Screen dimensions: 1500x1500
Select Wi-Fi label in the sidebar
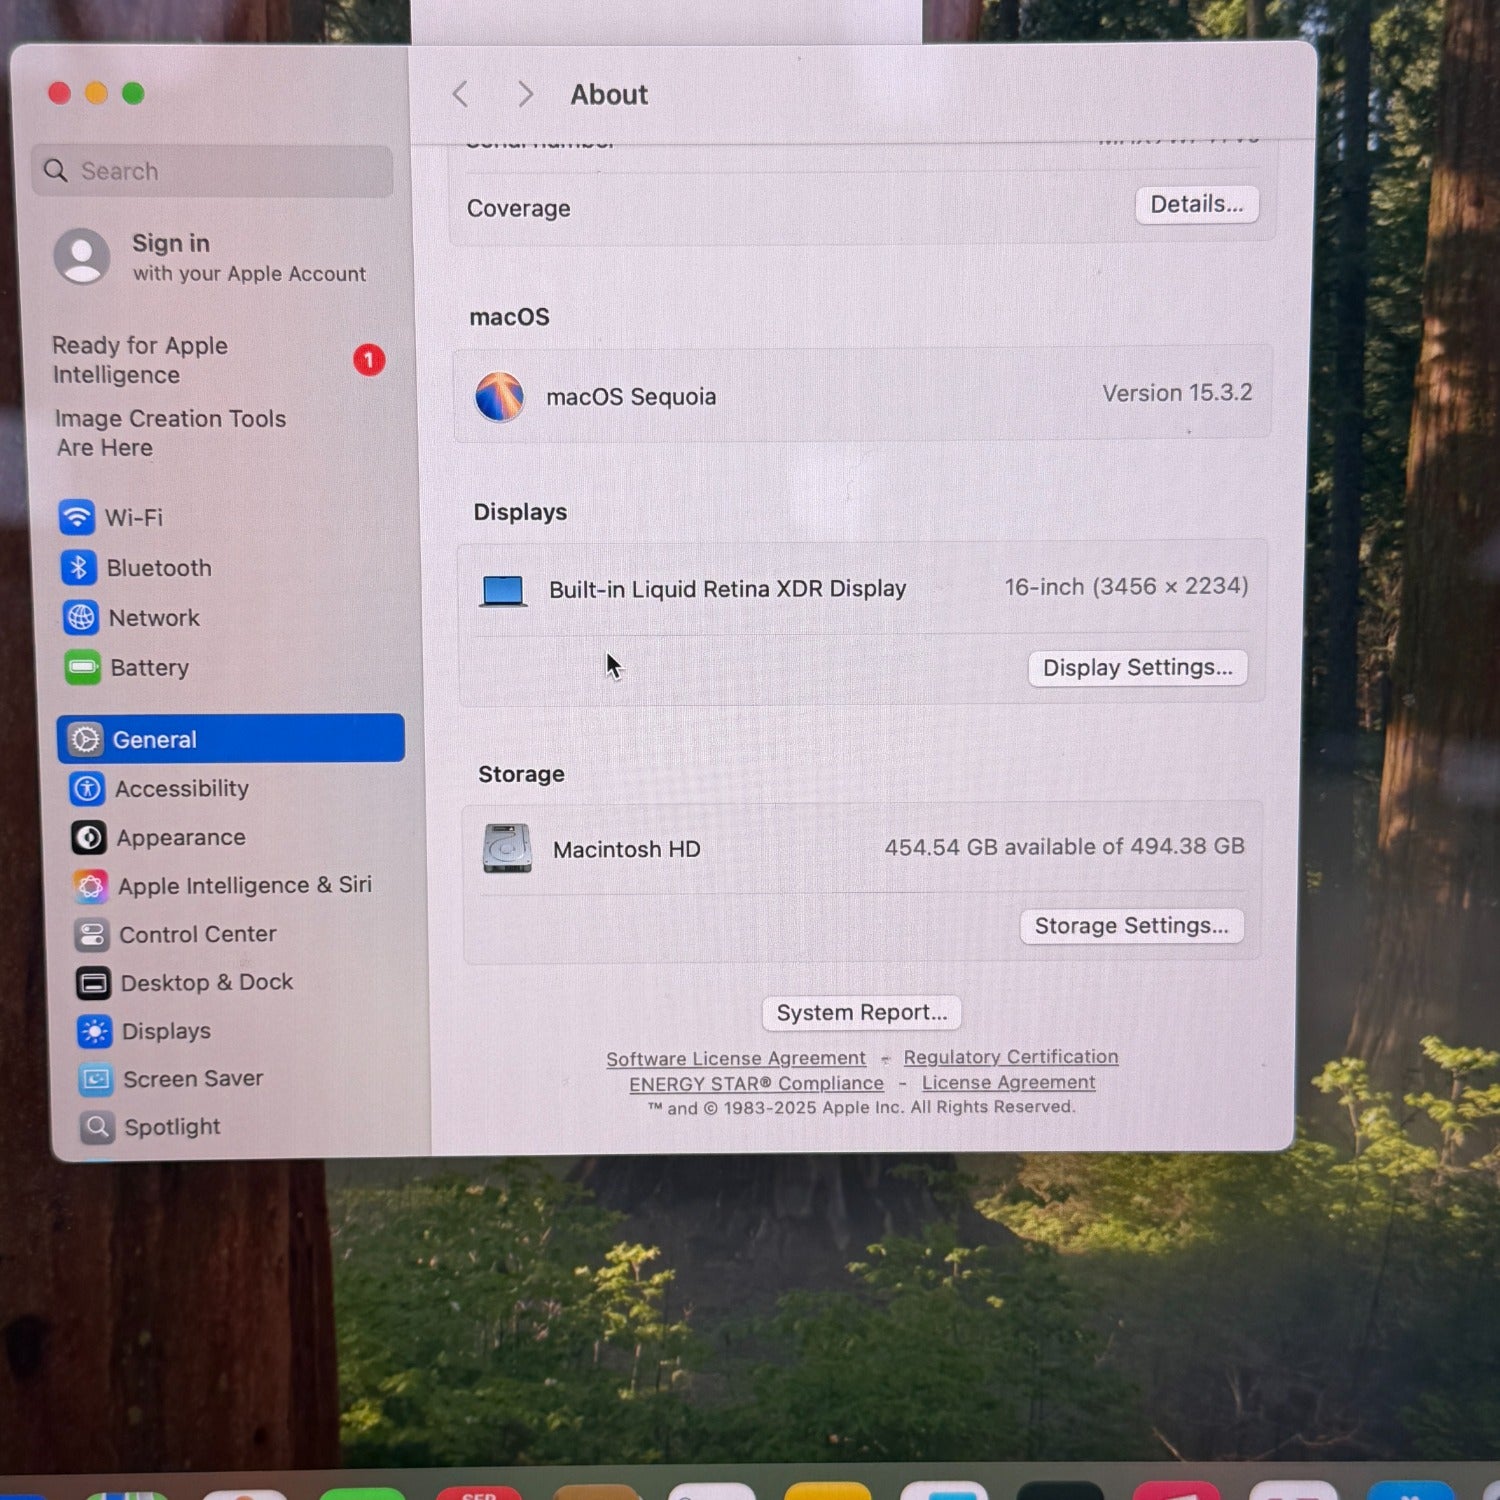point(134,517)
